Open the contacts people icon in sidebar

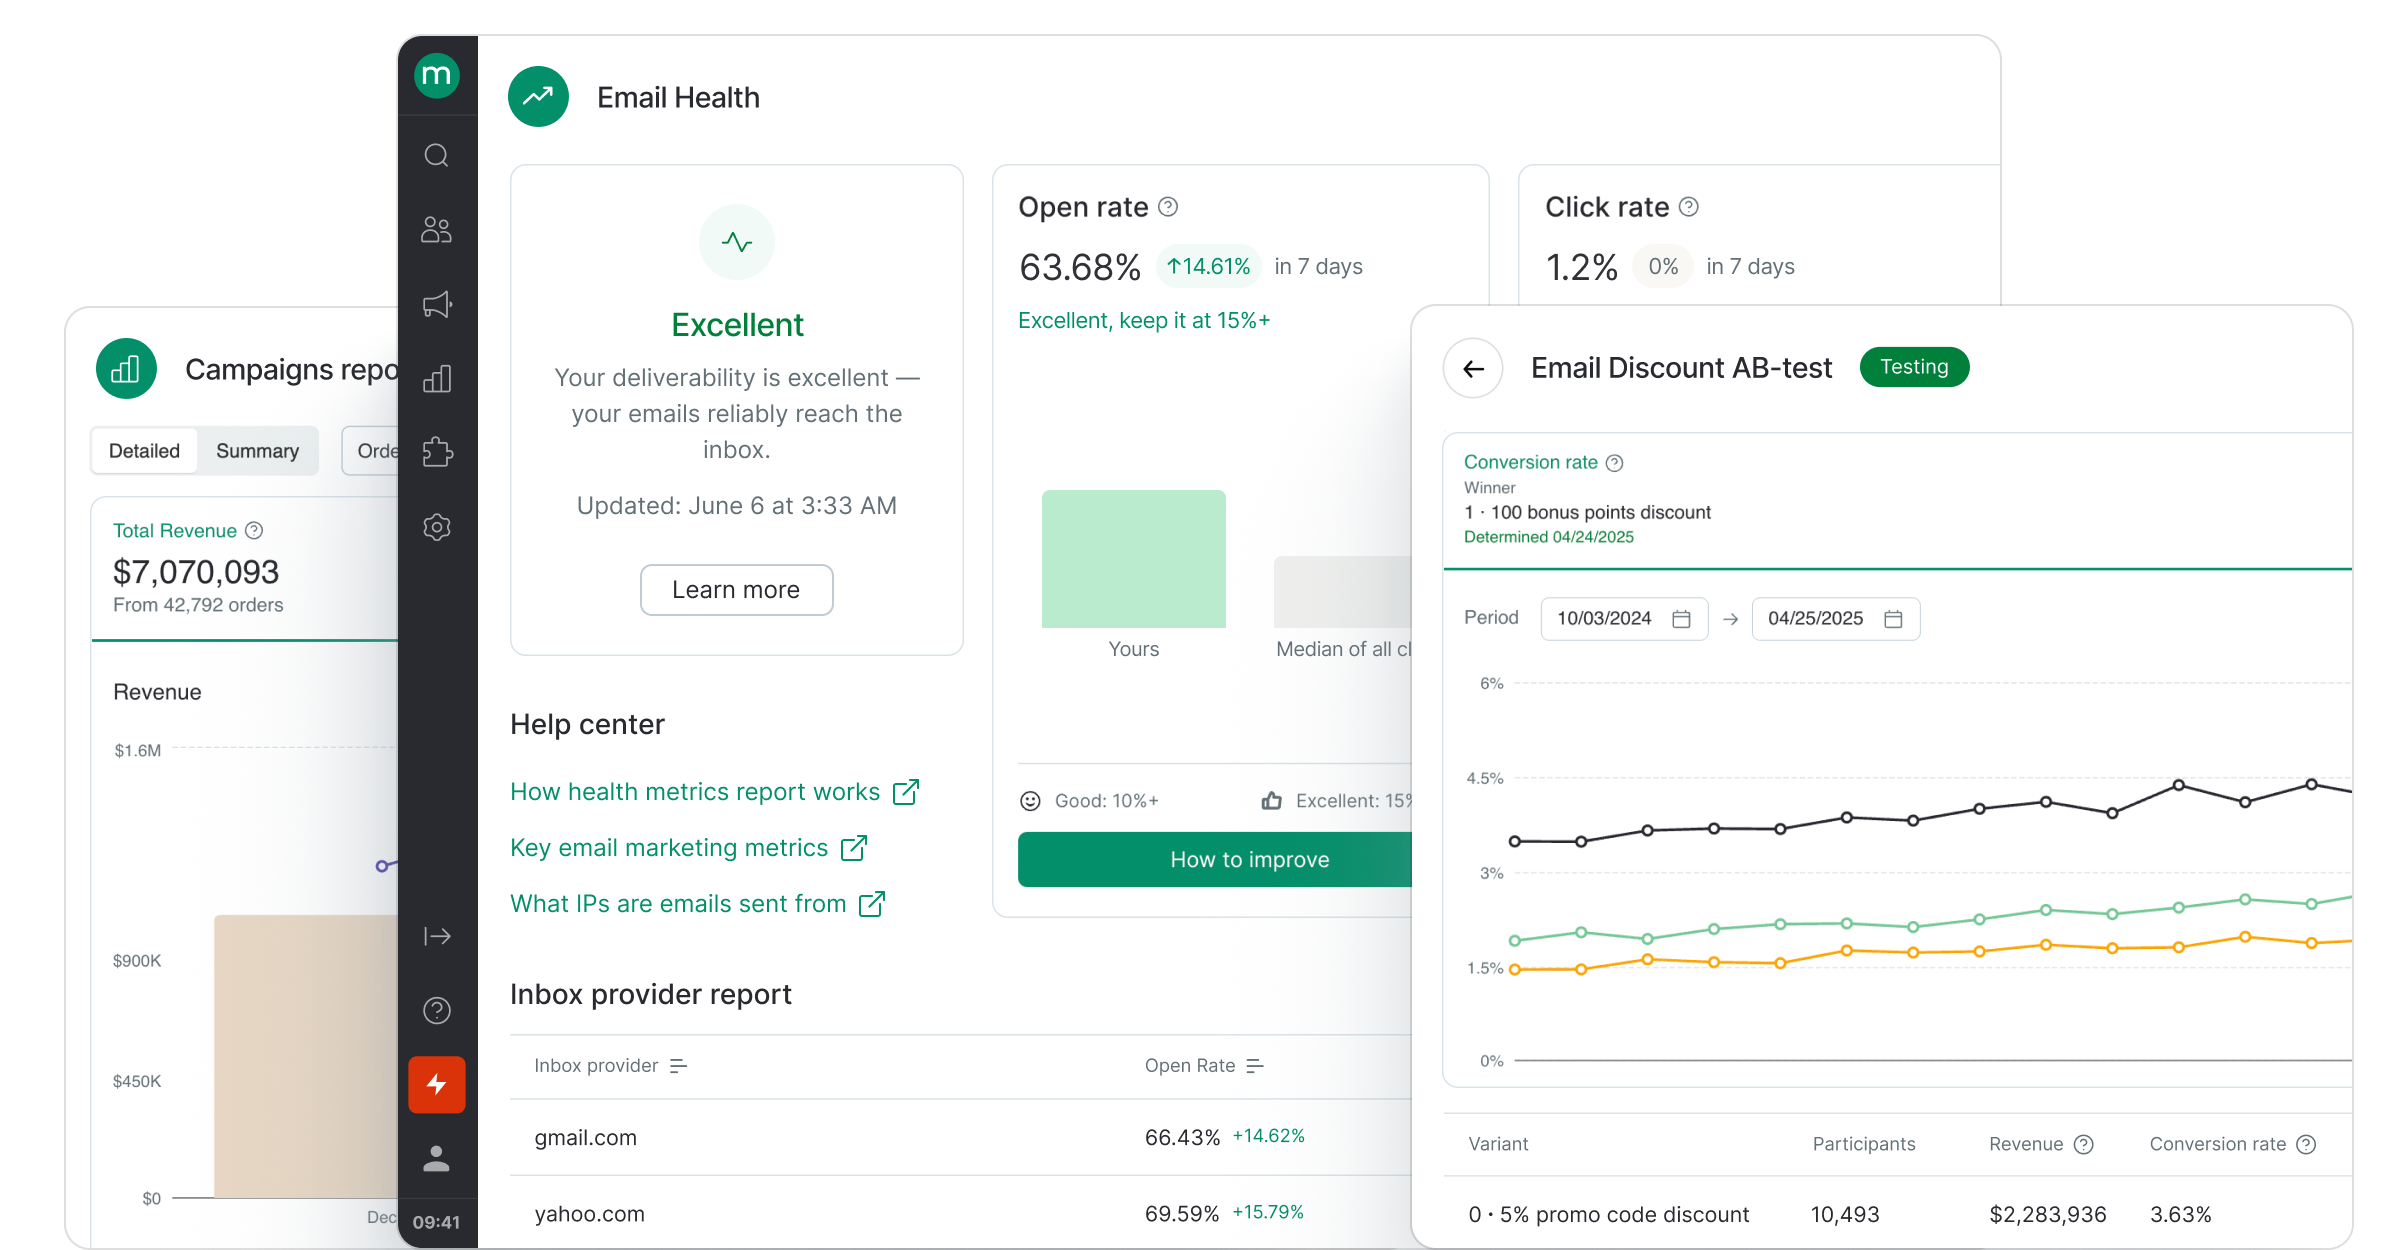tap(437, 230)
